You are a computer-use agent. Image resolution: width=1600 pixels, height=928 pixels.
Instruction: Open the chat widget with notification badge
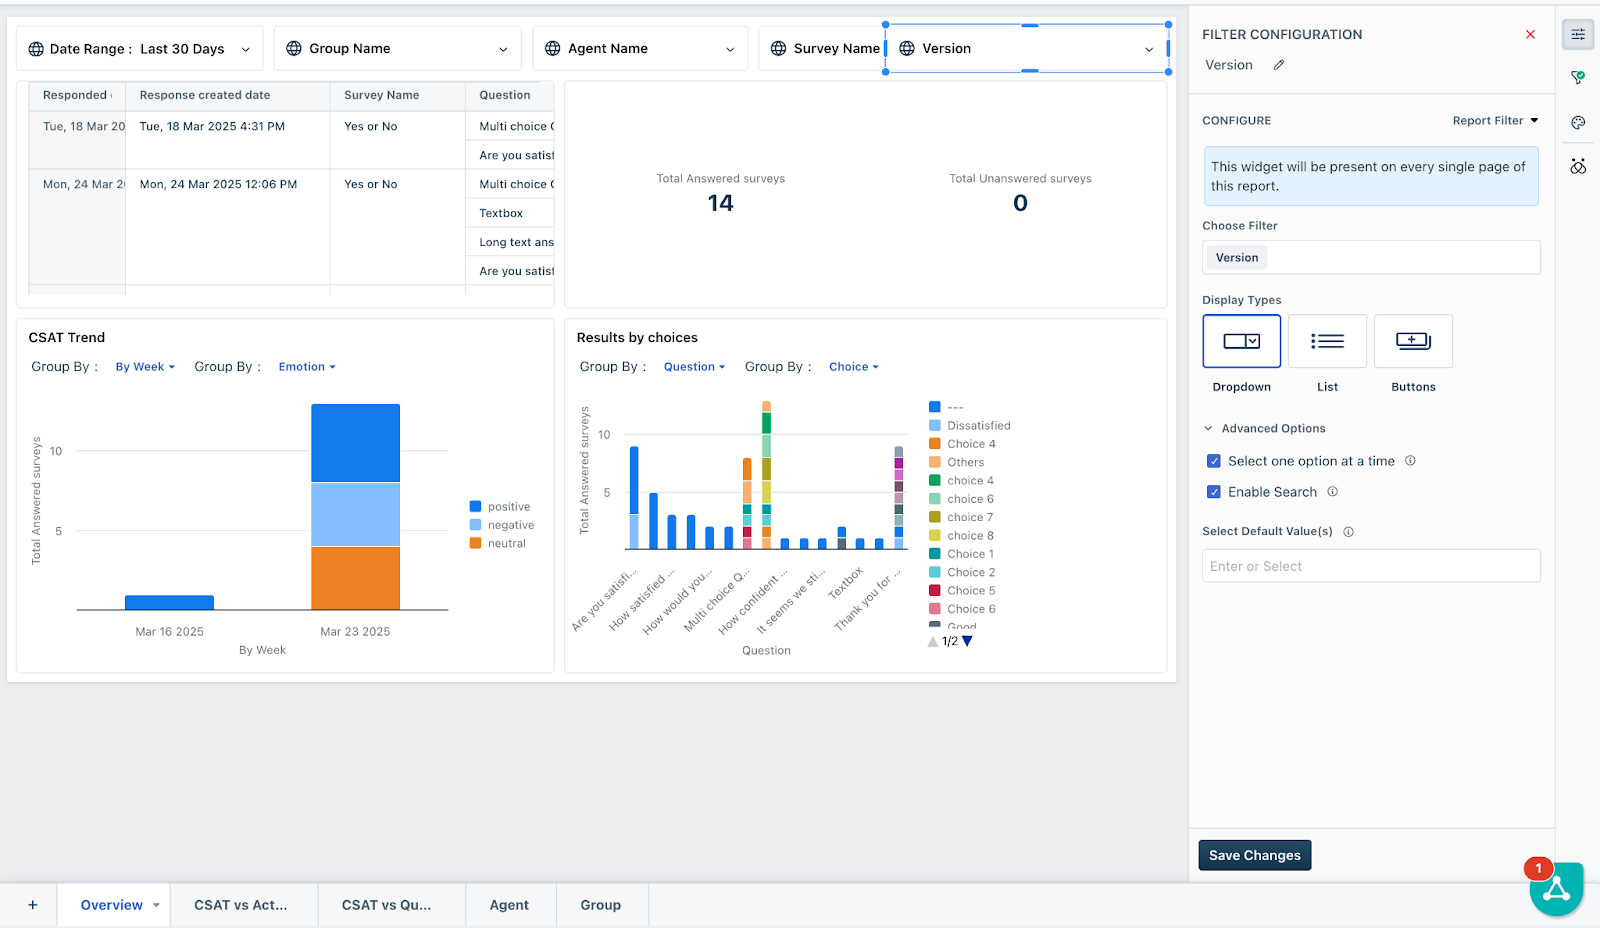[x=1556, y=888]
